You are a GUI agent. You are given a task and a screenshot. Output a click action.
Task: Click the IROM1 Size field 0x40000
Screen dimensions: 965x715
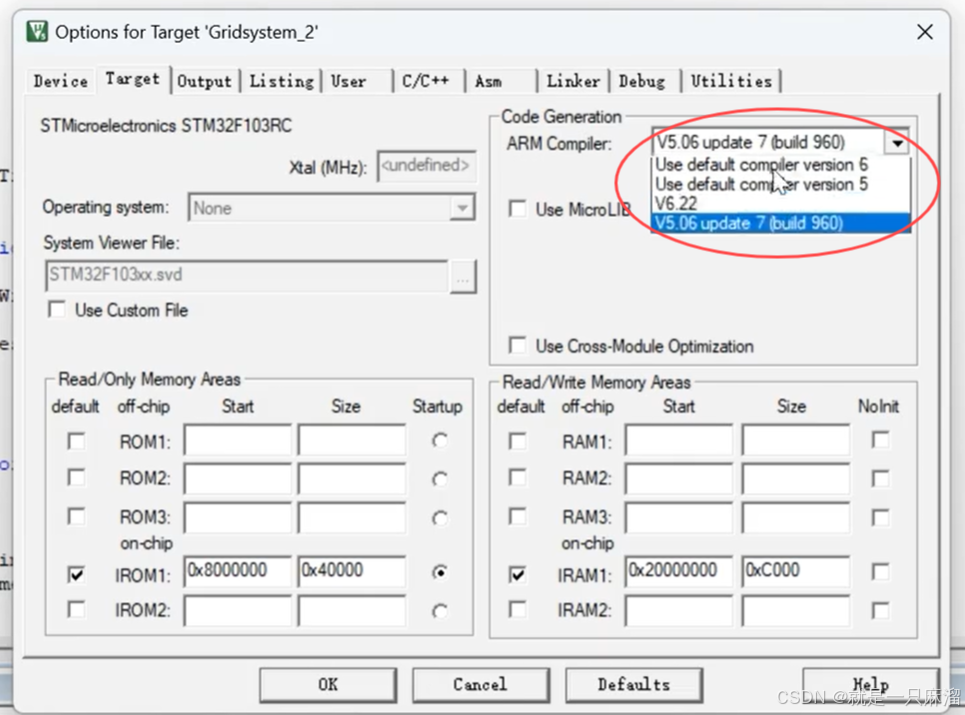[x=351, y=571]
